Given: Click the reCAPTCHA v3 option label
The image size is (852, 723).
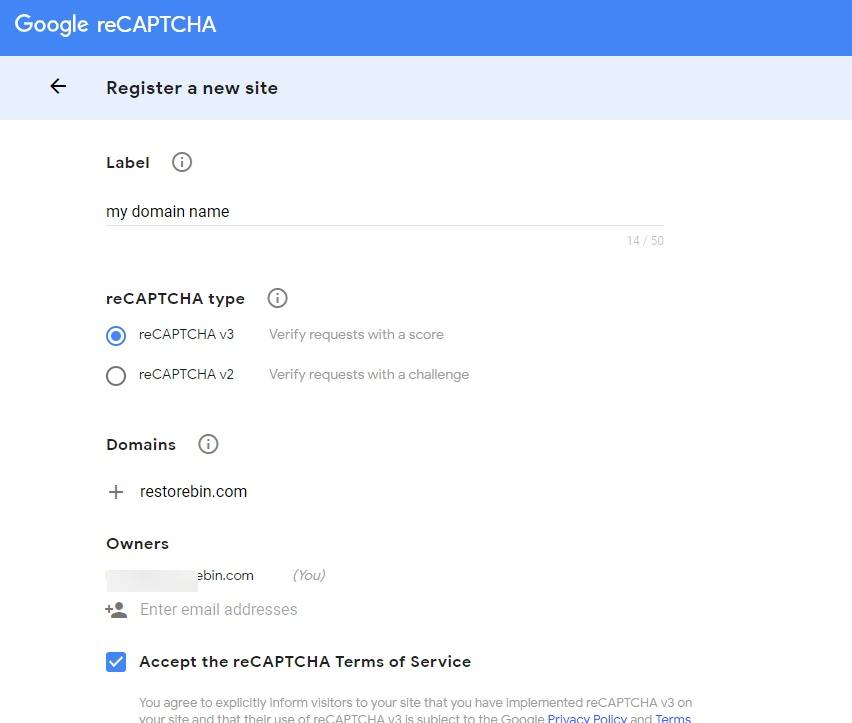Looking at the screenshot, I should 186,335.
